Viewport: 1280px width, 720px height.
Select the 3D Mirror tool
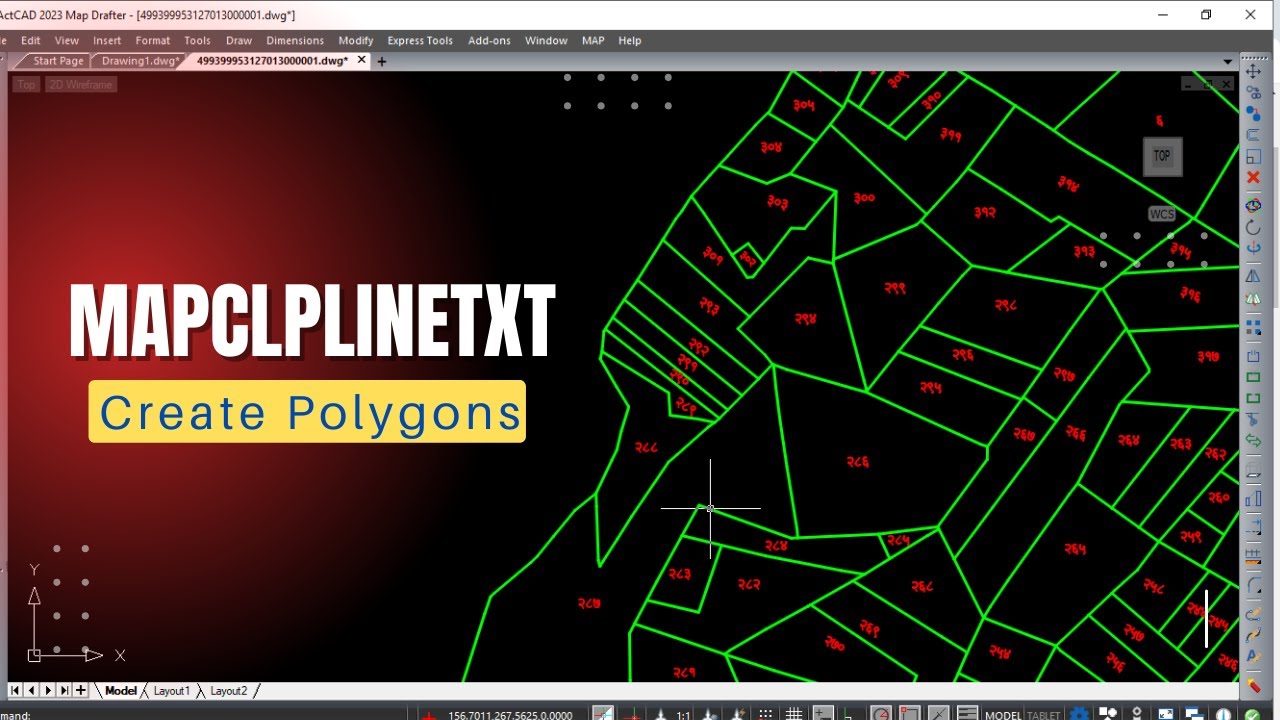pos(1253,298)
